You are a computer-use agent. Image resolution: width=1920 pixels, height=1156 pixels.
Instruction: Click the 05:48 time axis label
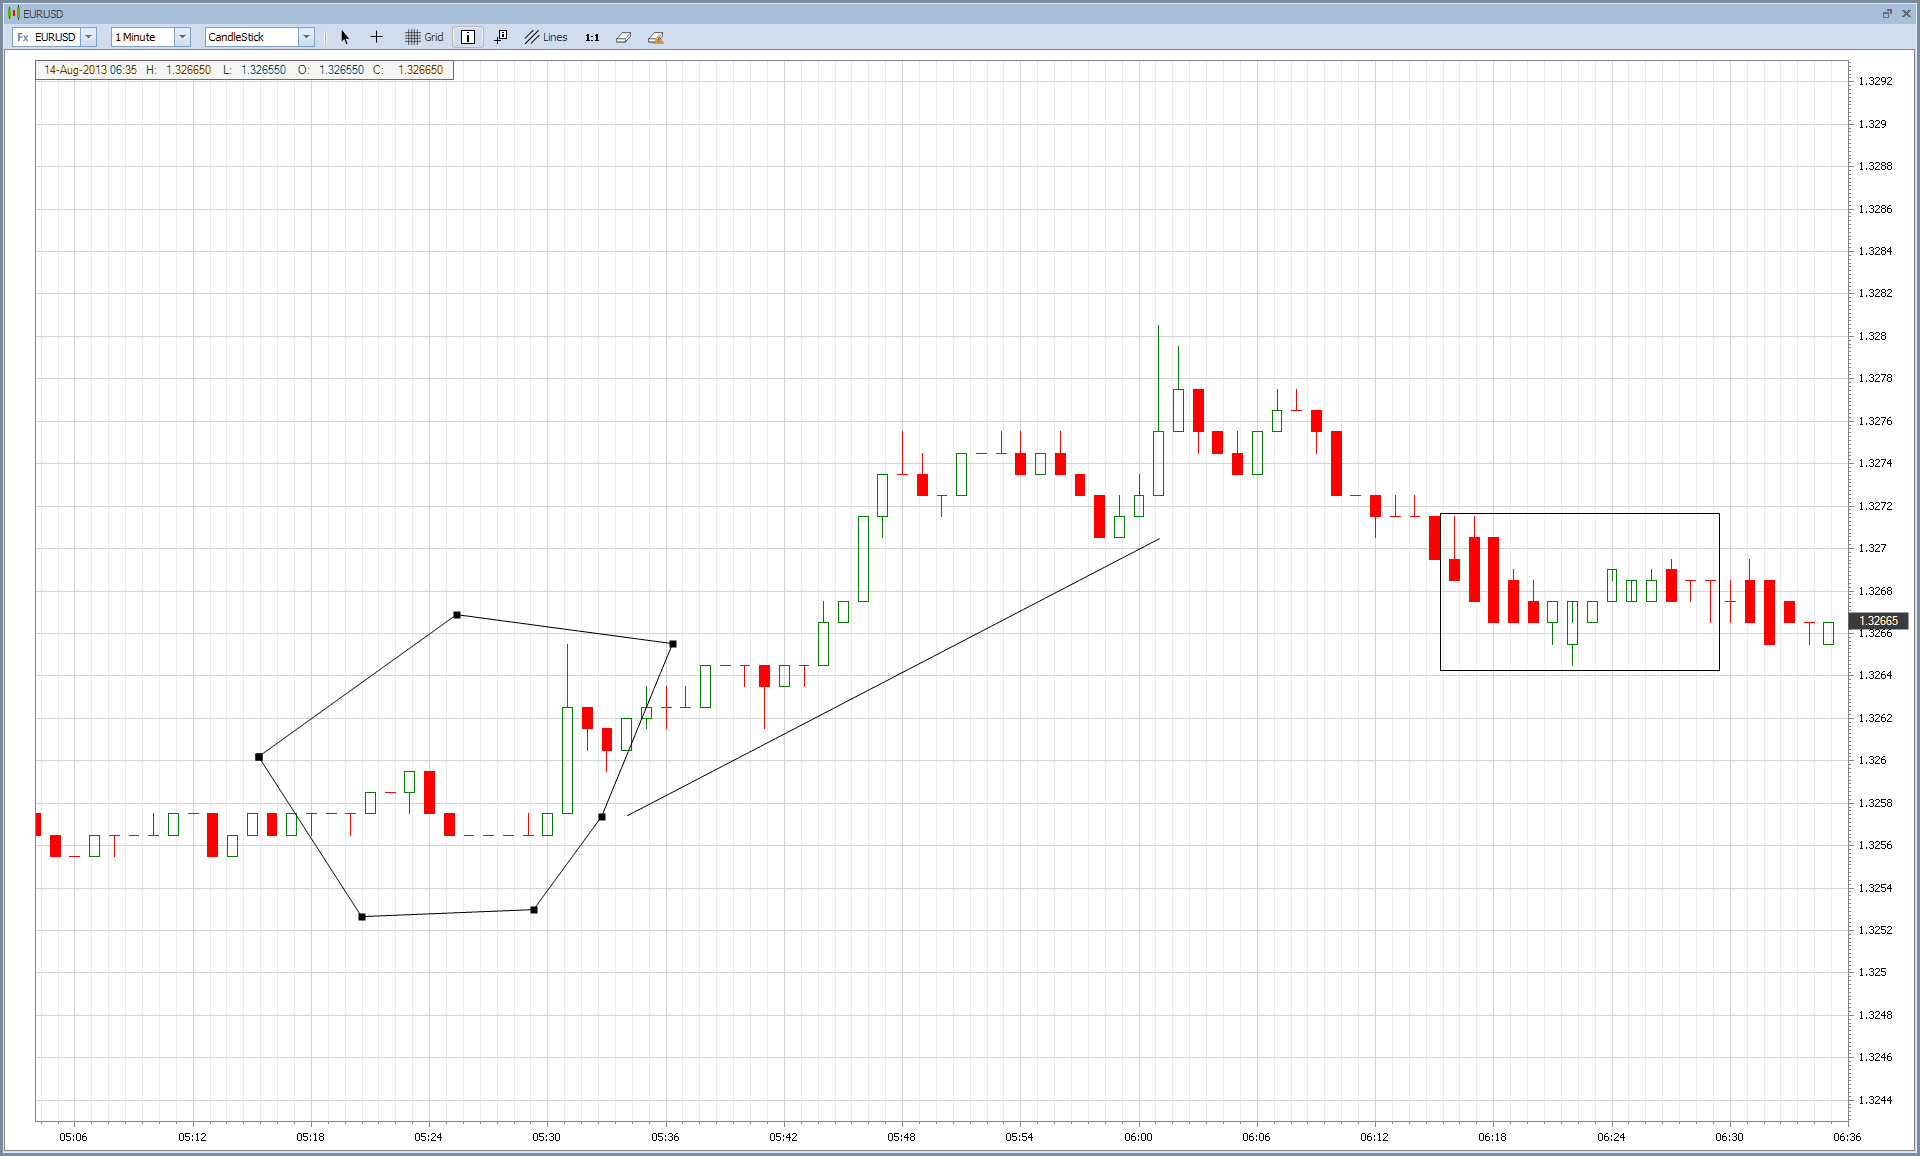(901, 1137)
